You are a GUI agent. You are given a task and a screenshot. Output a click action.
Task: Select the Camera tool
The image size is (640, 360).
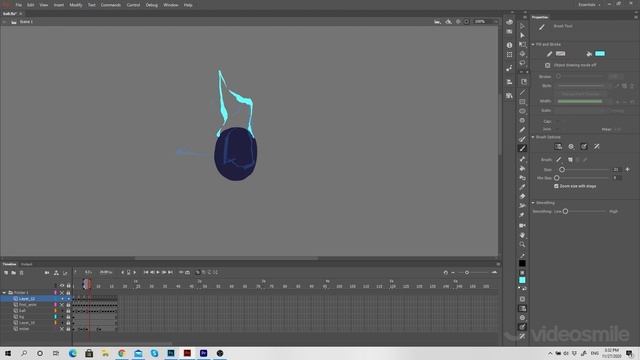pos(522,225)
